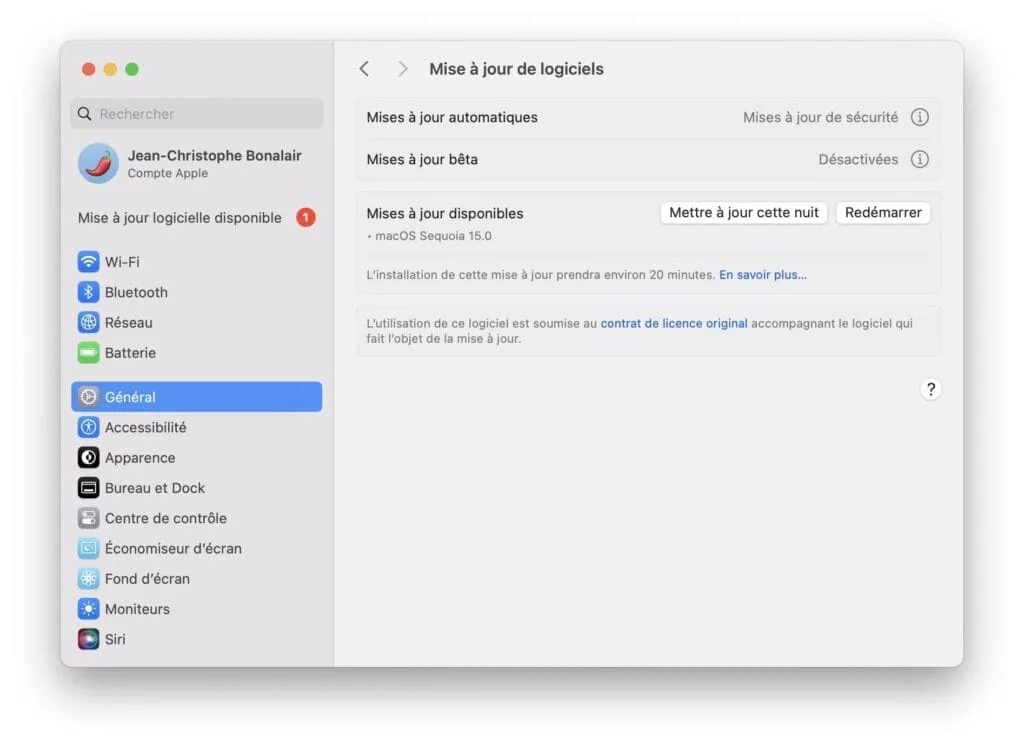
Task: Click the Économiseur d'écran label
Action: [173, 548]
